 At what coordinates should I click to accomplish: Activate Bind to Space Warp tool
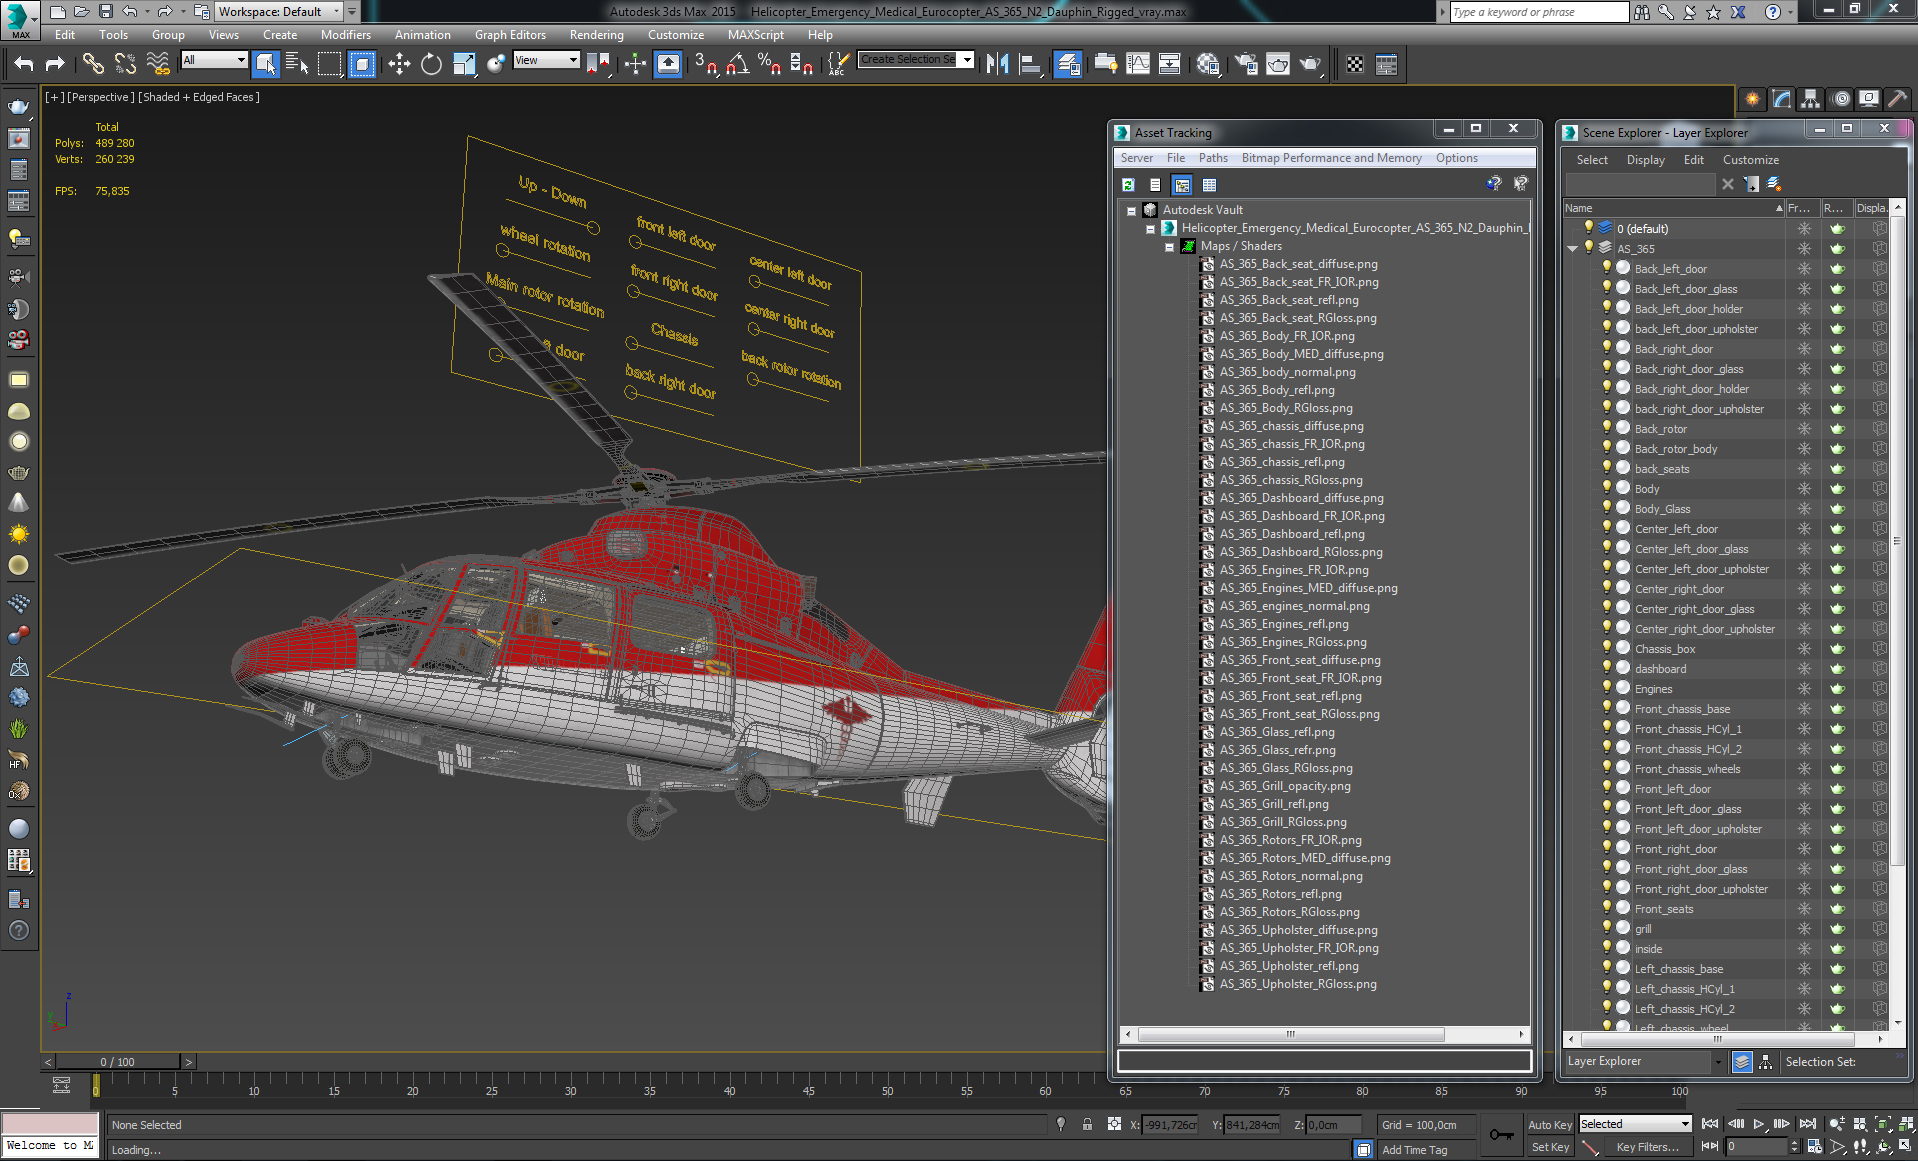click(x=158, y=64)
